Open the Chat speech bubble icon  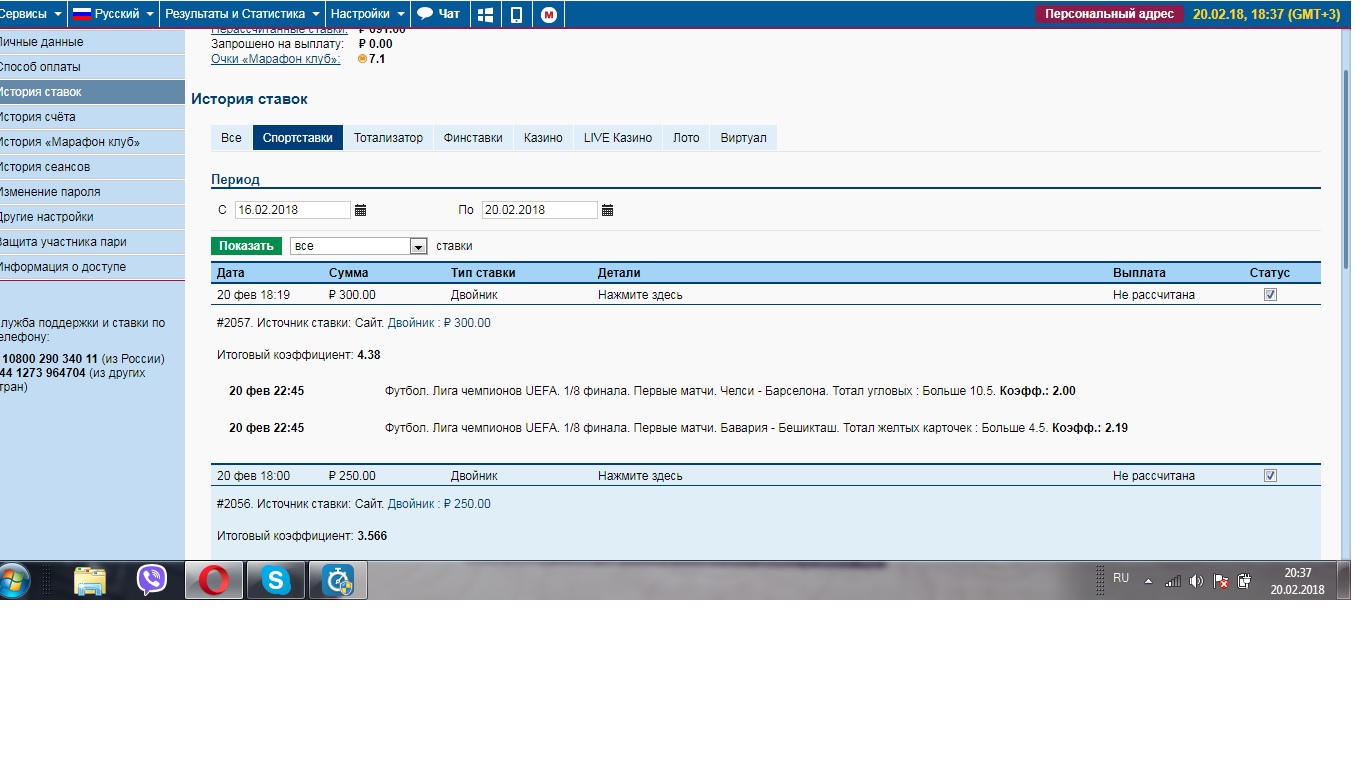point(425,14)
